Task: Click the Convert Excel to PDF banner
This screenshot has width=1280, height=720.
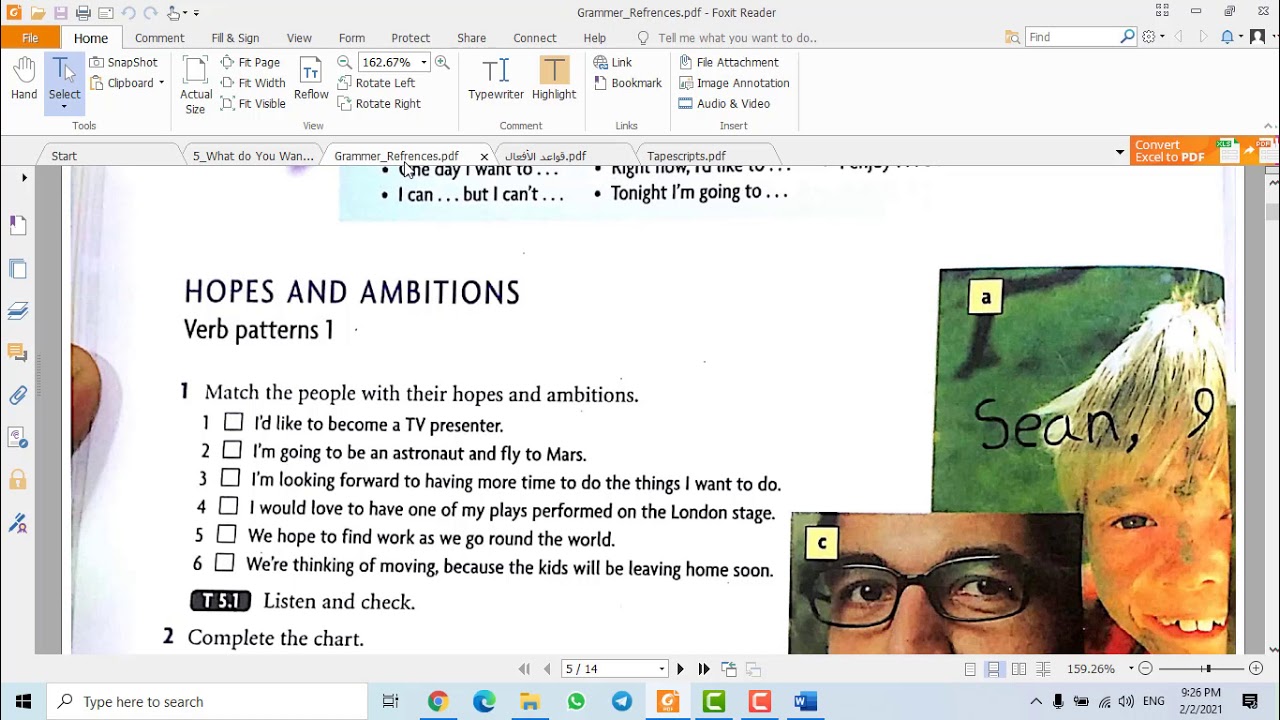Action: pos(1204,151)
